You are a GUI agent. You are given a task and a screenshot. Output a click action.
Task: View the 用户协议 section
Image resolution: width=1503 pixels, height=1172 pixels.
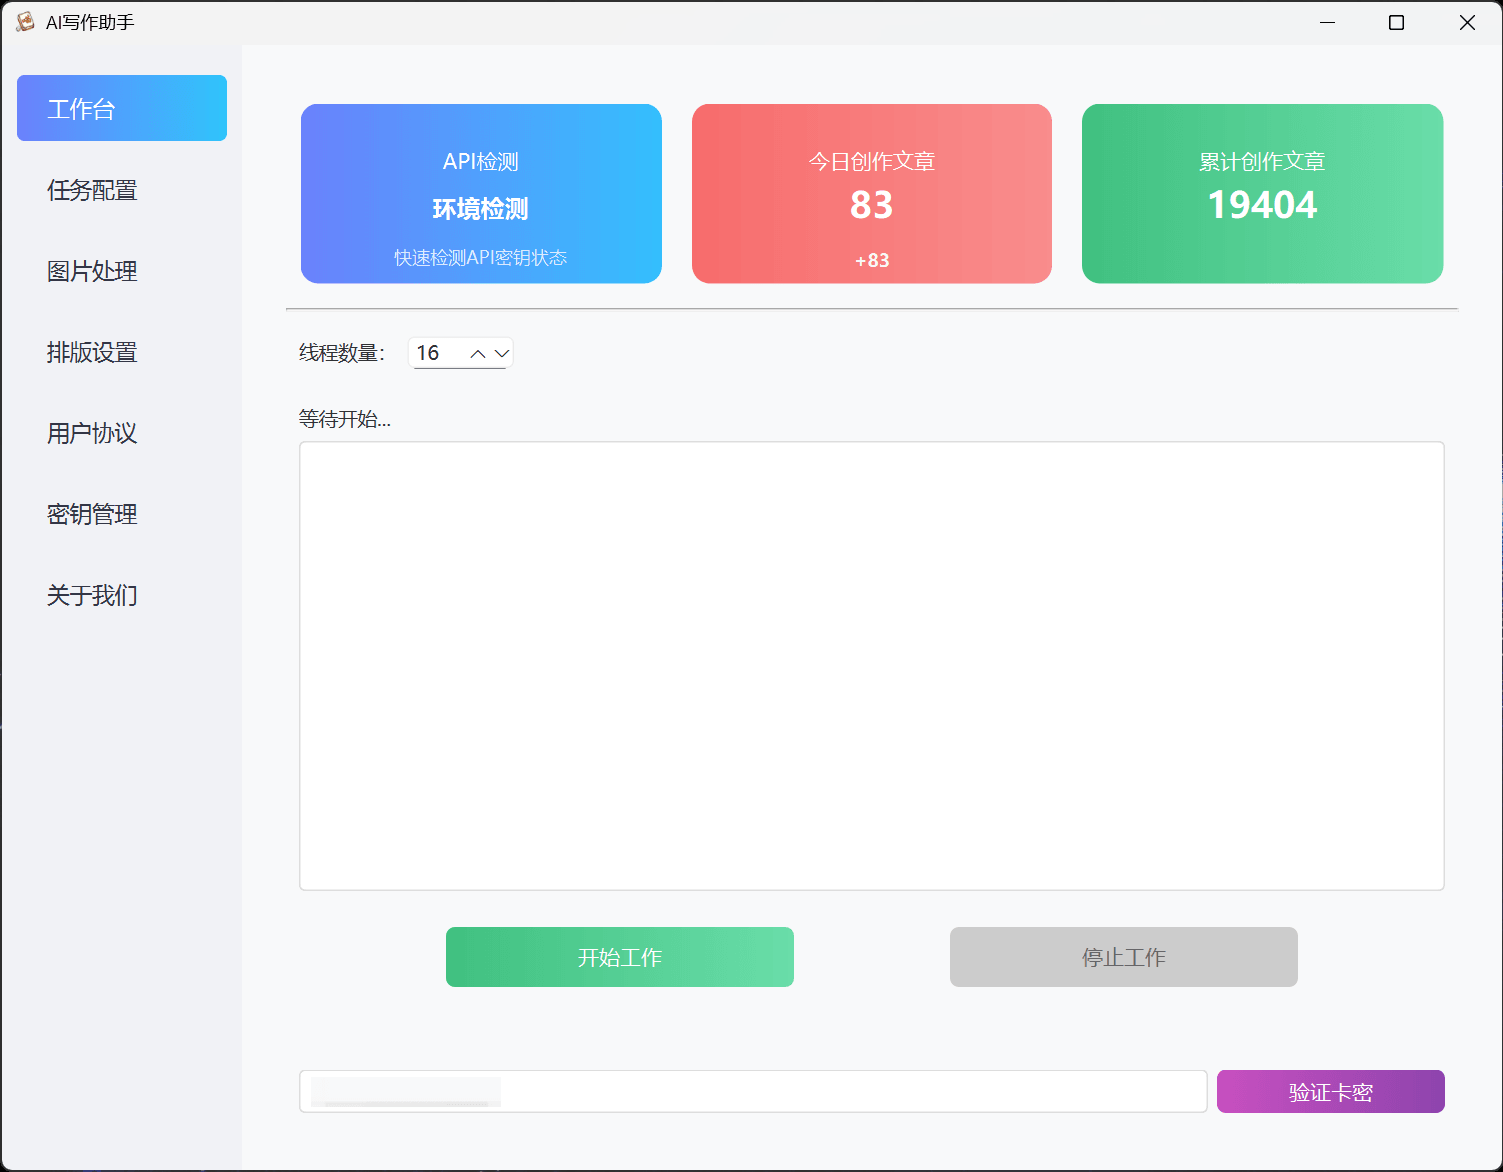point(92,433)
